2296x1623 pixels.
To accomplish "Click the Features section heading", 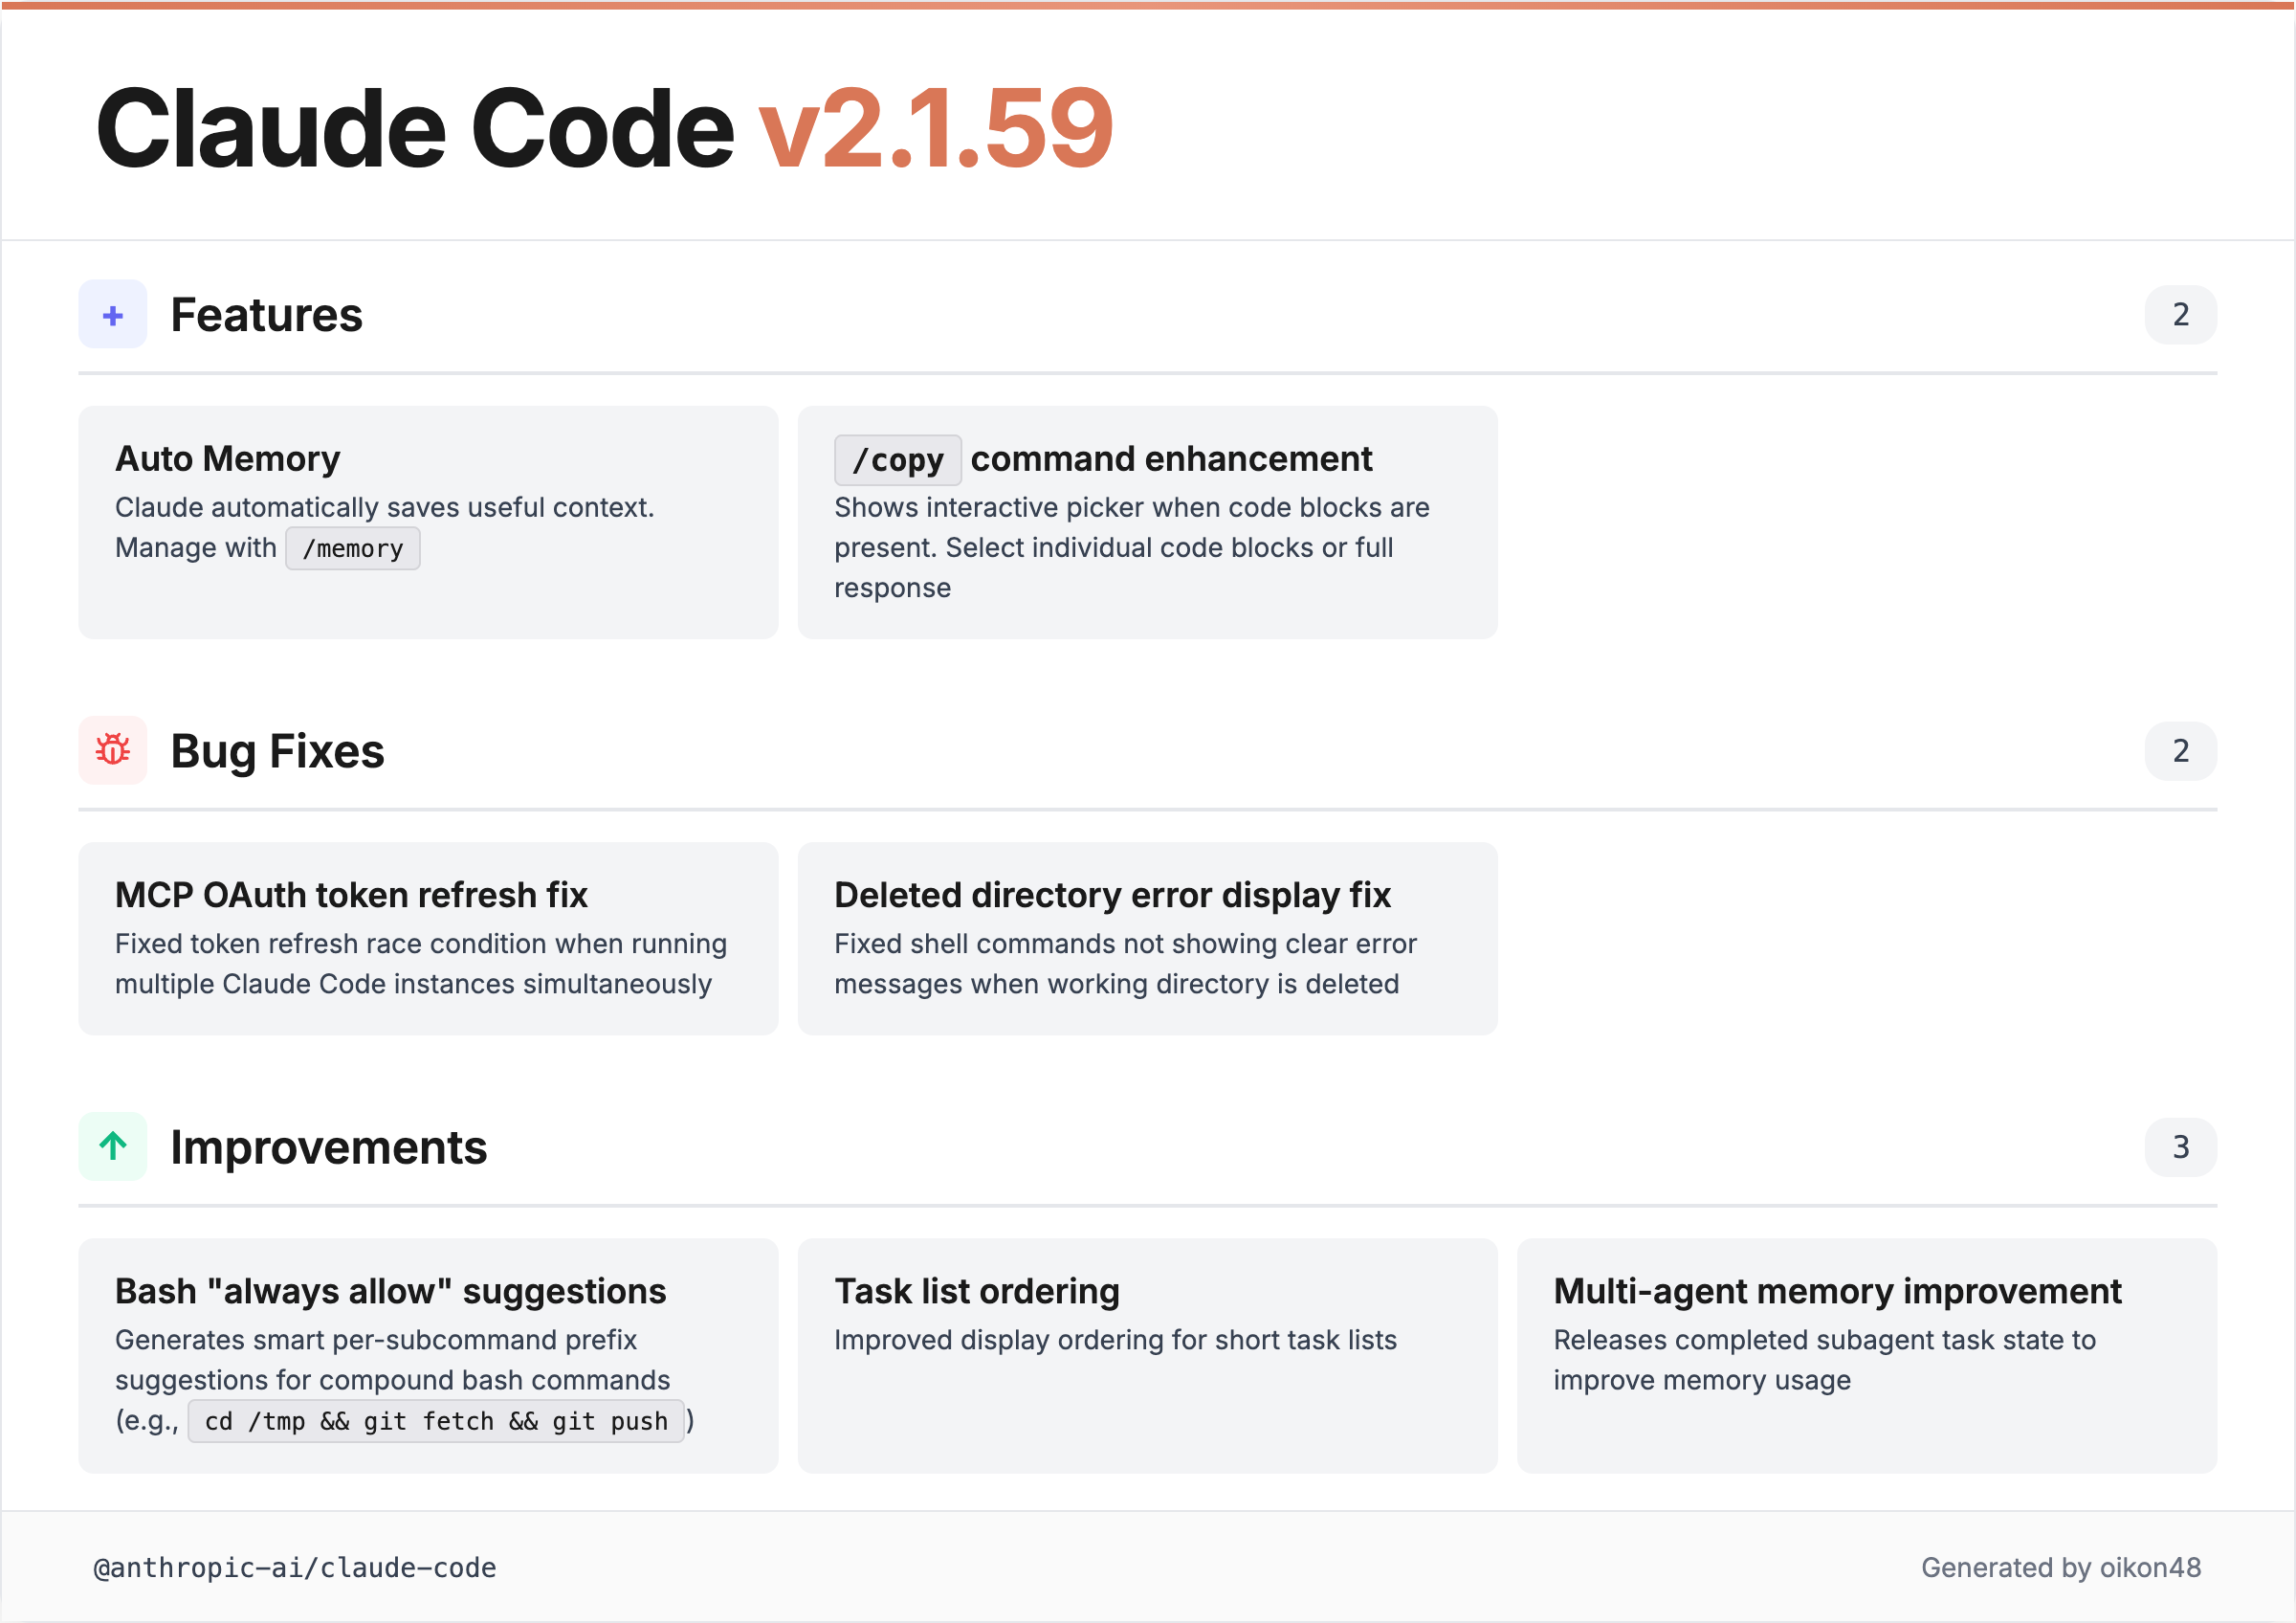I will tap(266, 315).
